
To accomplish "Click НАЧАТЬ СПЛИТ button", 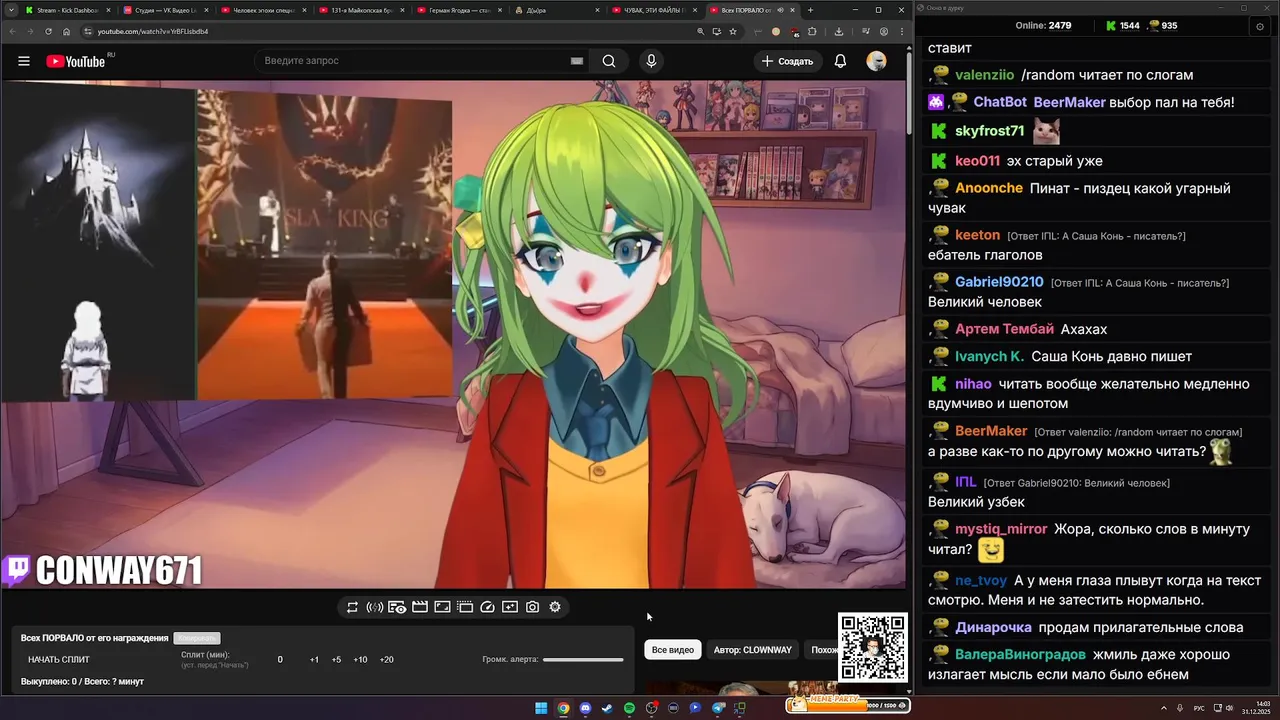I will [x=59, y=660].
